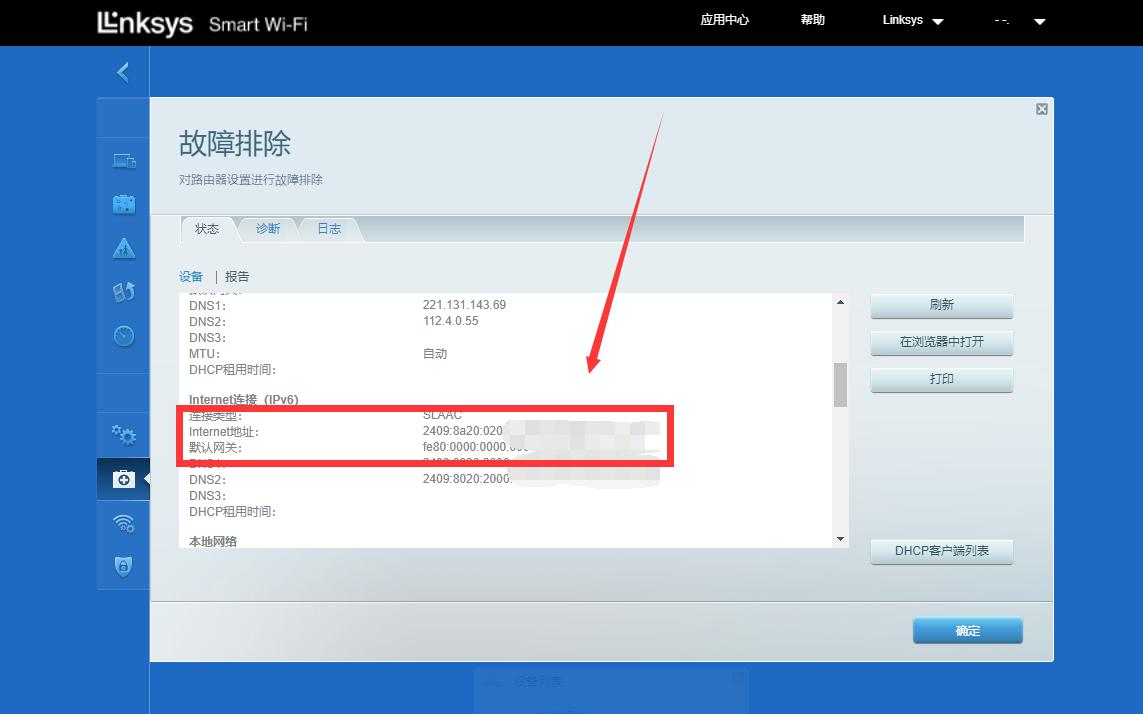Select the 报告 (Report) view

click(237, 276)
